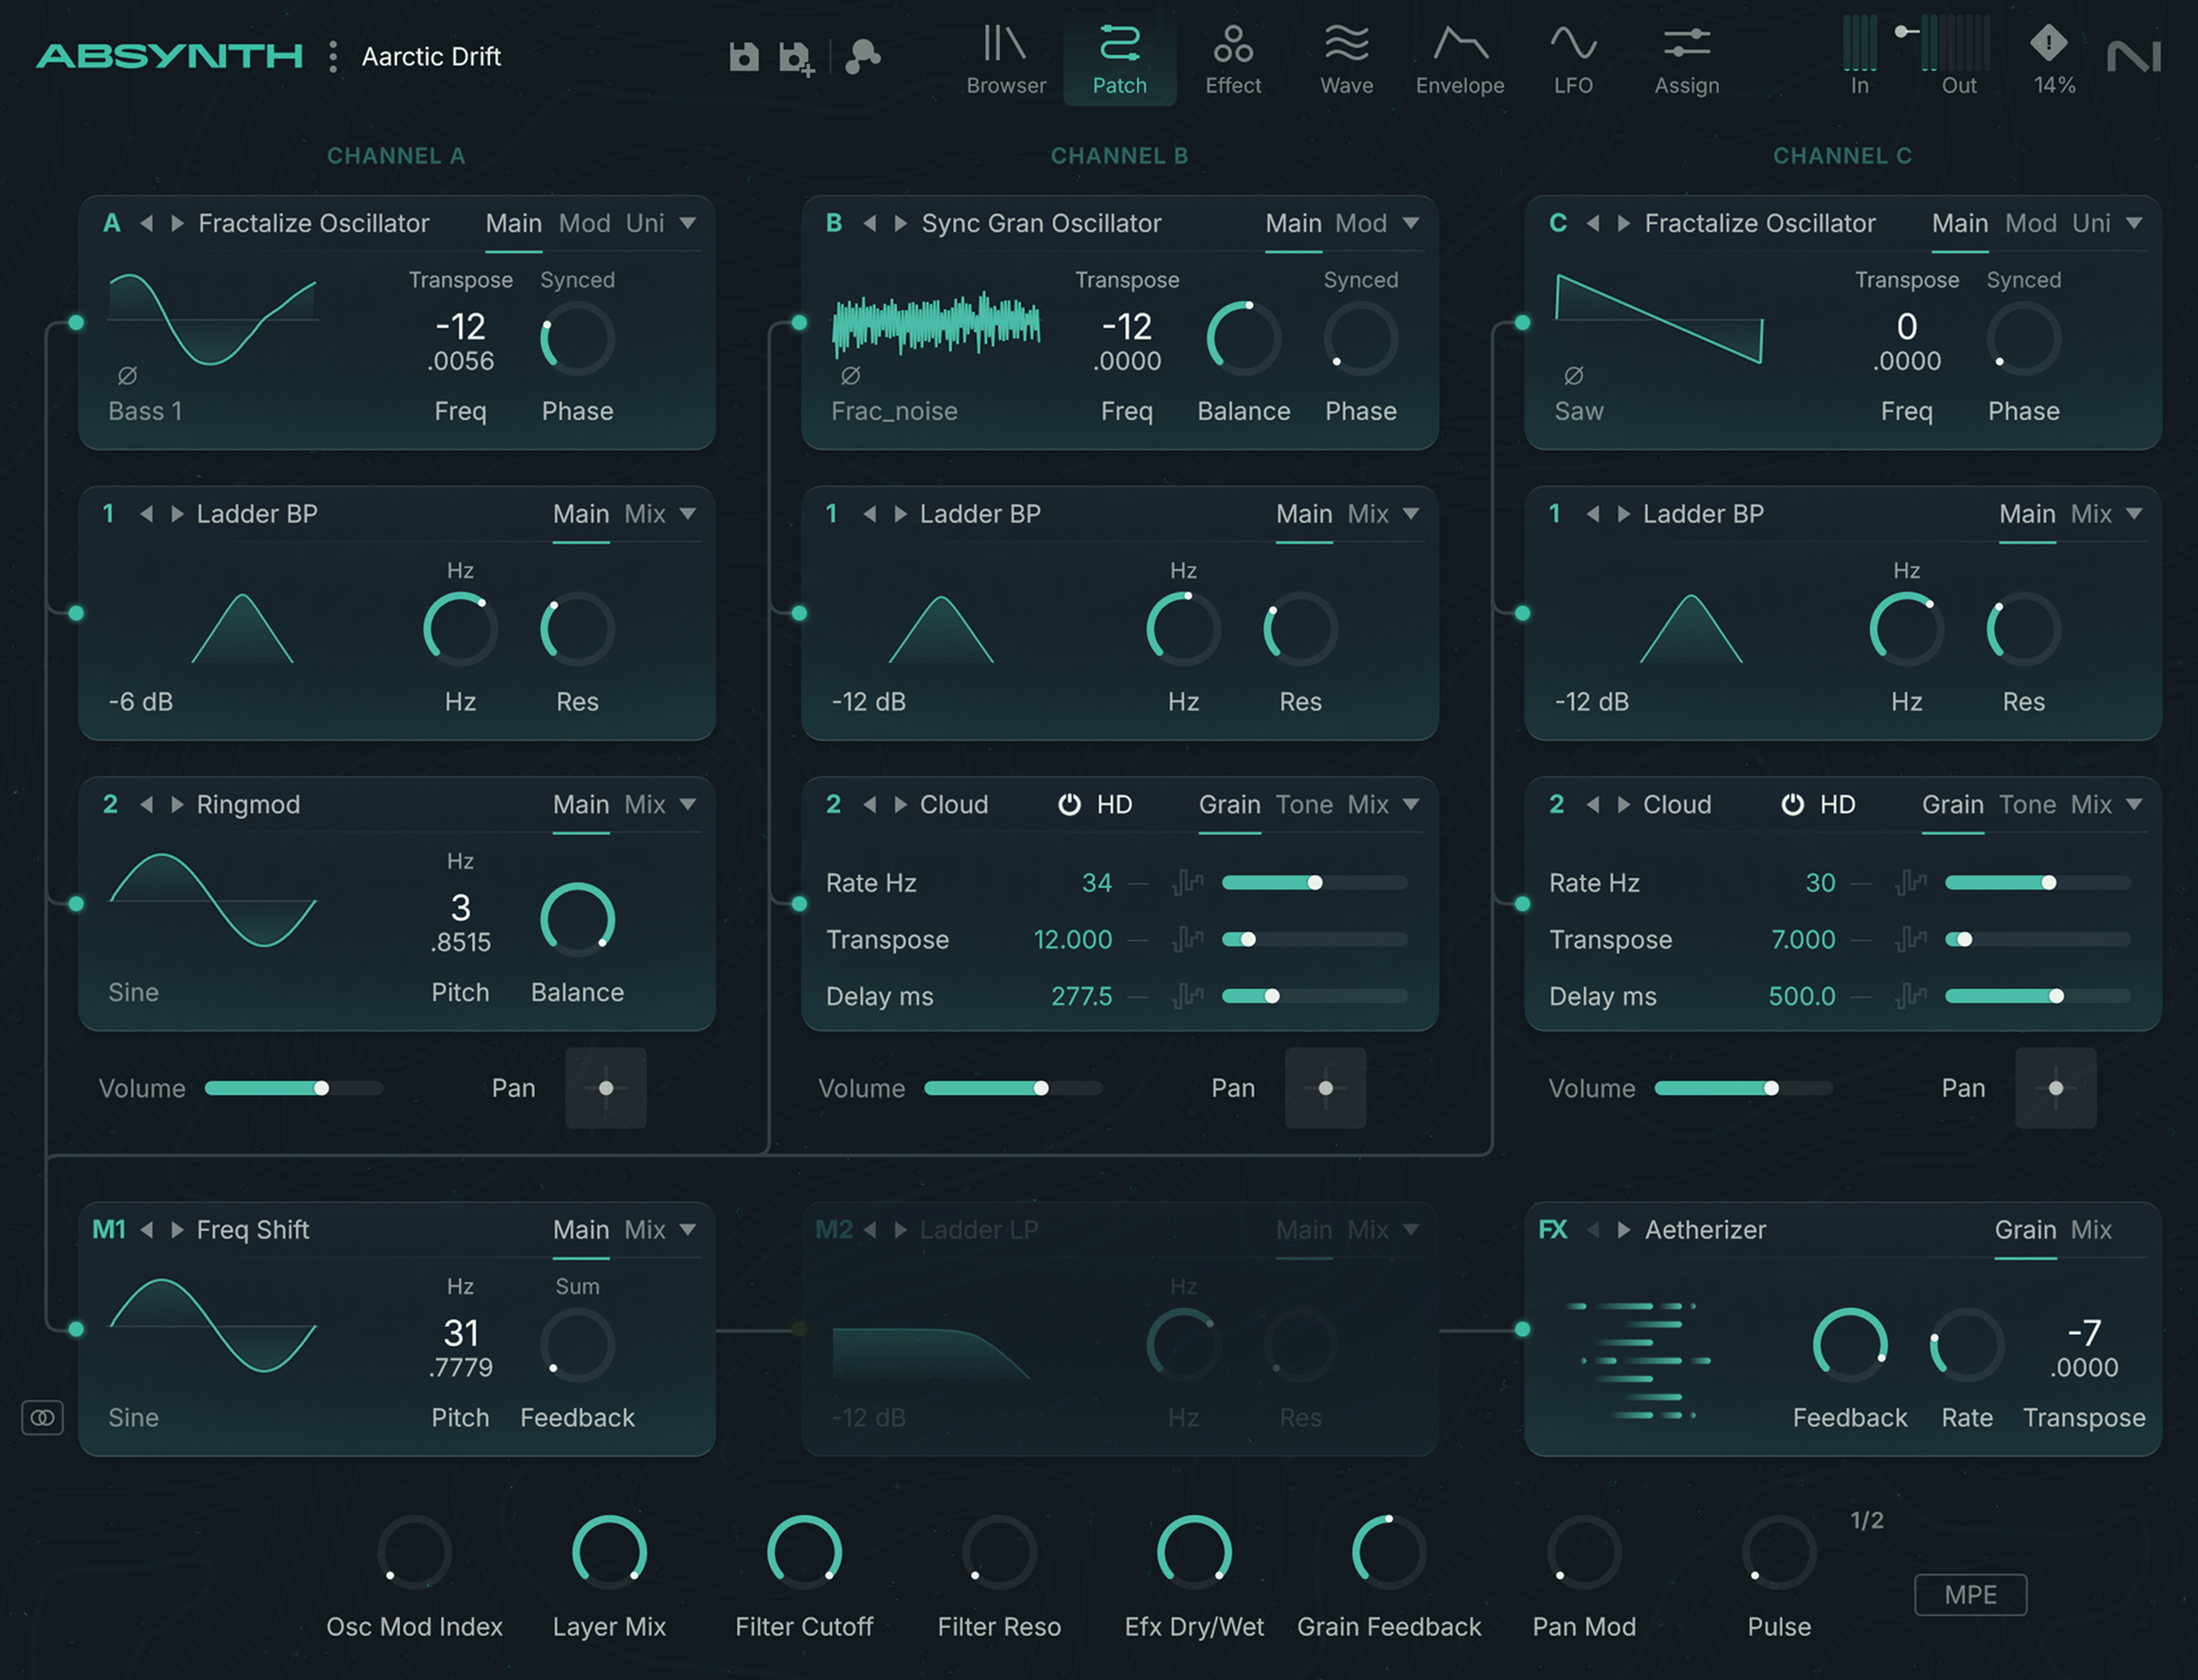This screenshot has height=1680, width=2198.
Task: Click the Native Instruments logo icon
Action: tap(2133, 57)
